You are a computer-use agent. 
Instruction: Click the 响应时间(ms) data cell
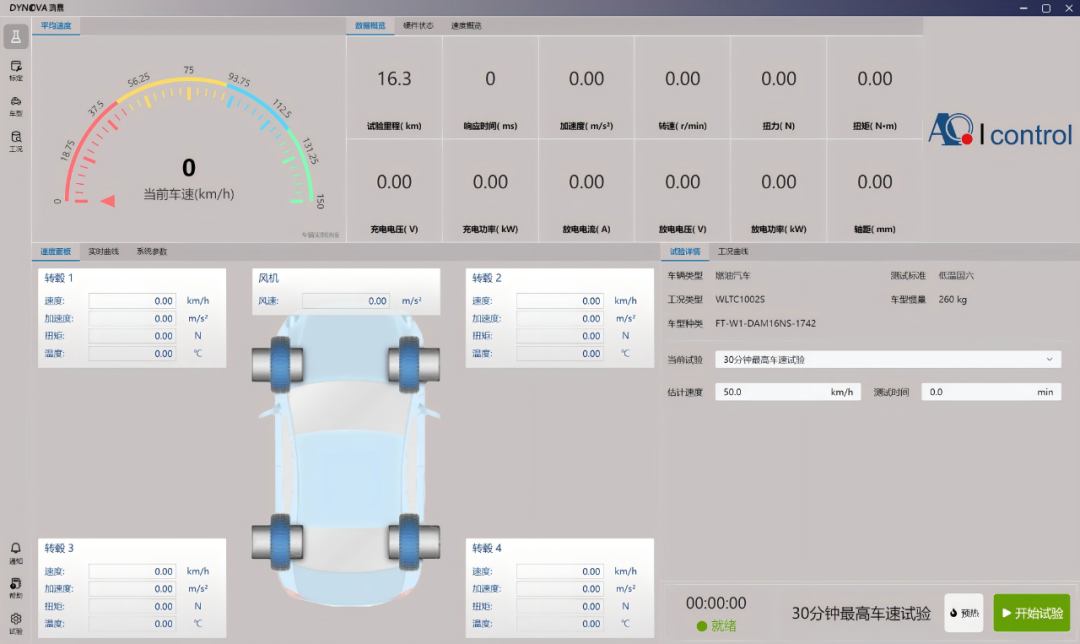pyautogui.click(x=490, y=87)
